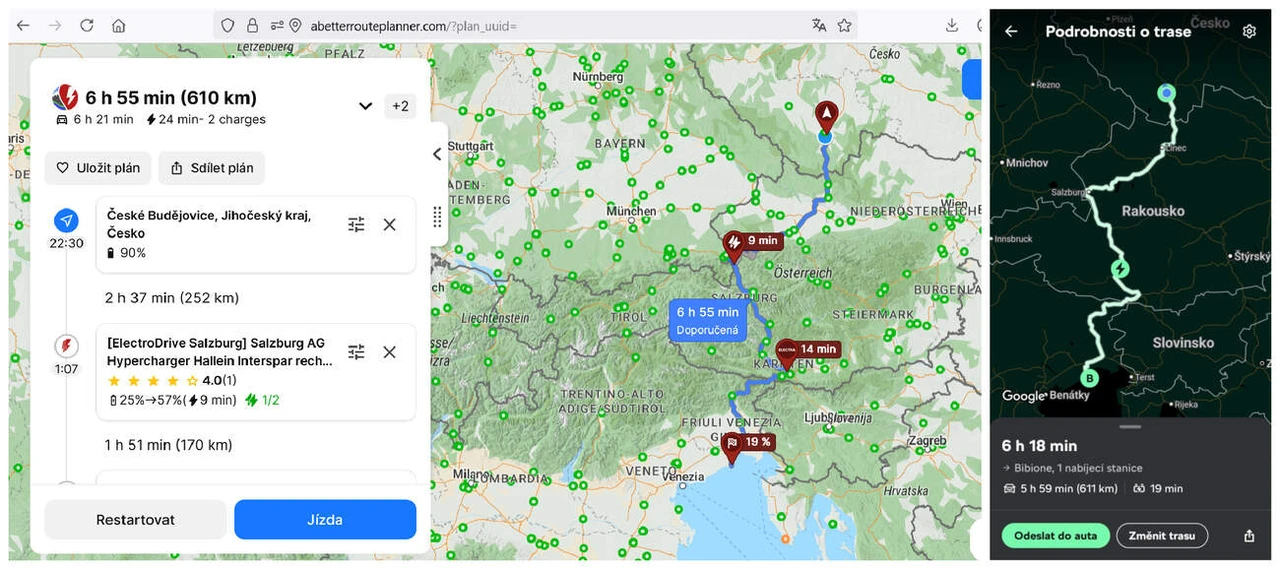This screenshot has height=569, width=1280.
Task: Click the Jízda button
Action: pos(325,520)
